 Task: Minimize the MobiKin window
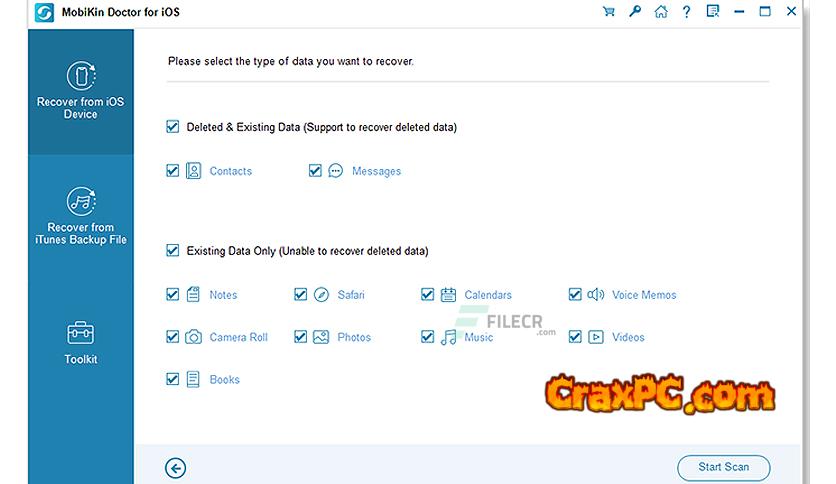click(x=739, y=12)
